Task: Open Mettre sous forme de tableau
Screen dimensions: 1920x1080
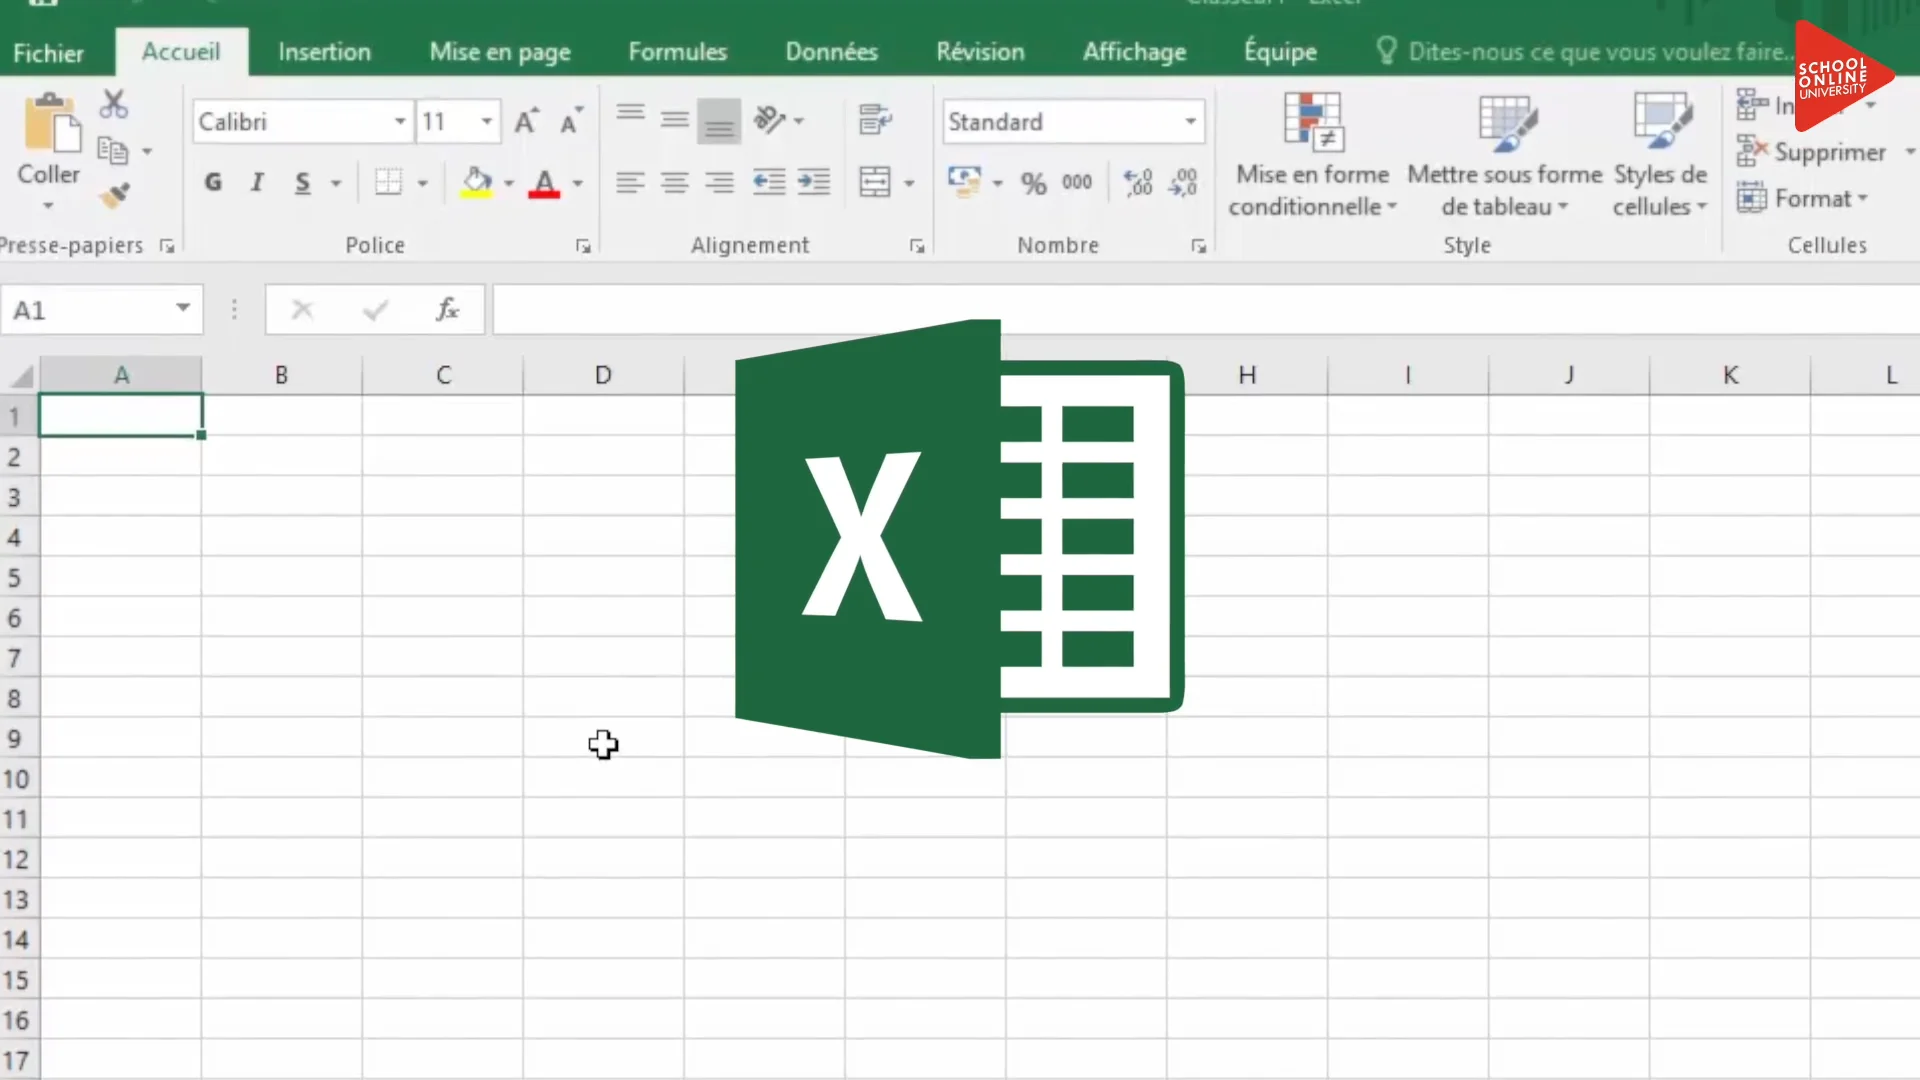Action: [x=1504, y=155]
